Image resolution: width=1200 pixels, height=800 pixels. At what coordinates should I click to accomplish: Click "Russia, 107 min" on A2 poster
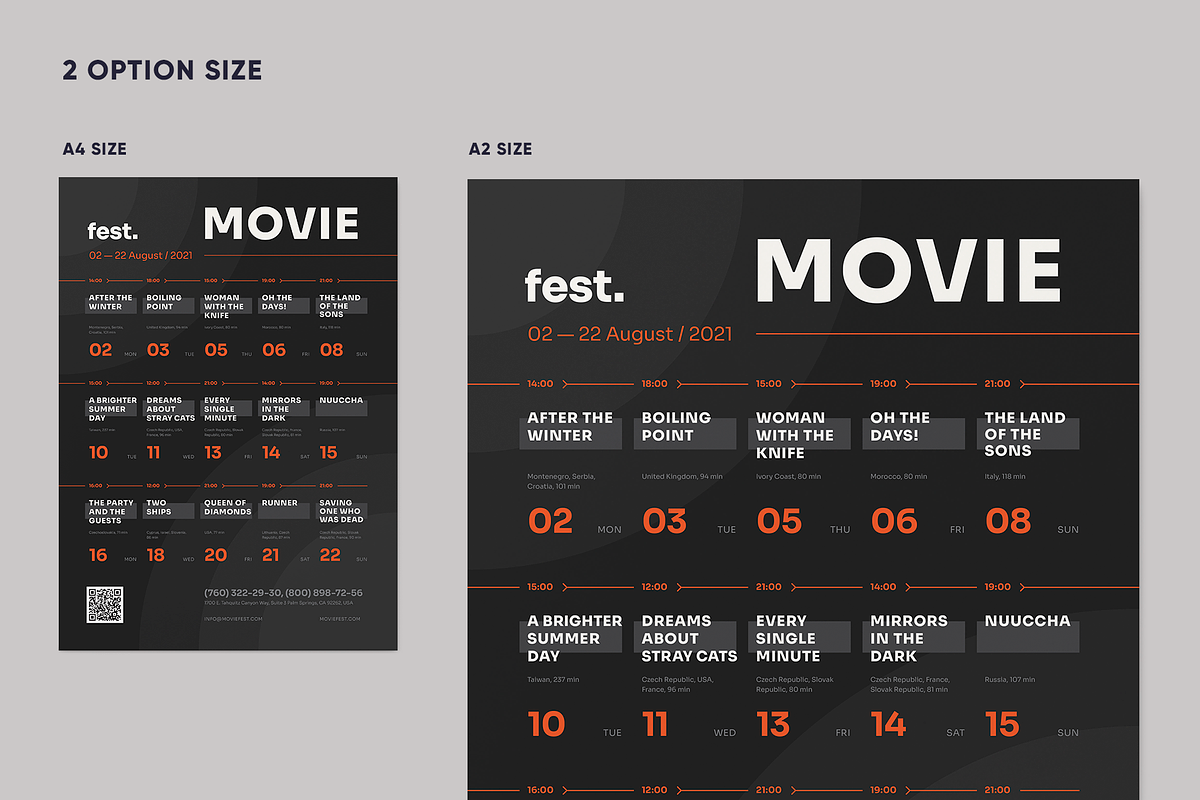click(x=1010, y=680)
